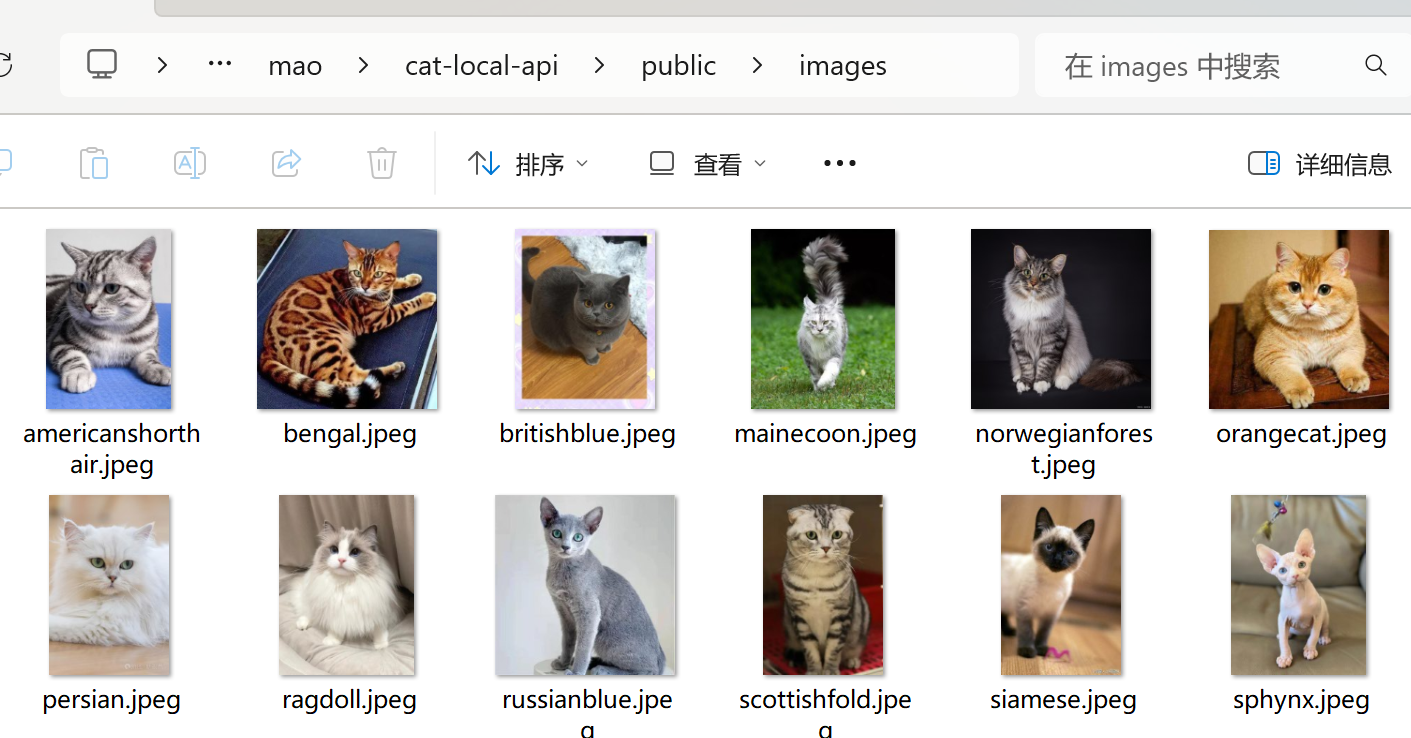Image resolution: width=1411 pixels, height=738 pixels.
Task: Toggle the 详细信息 details pane
Action: 1320,164
